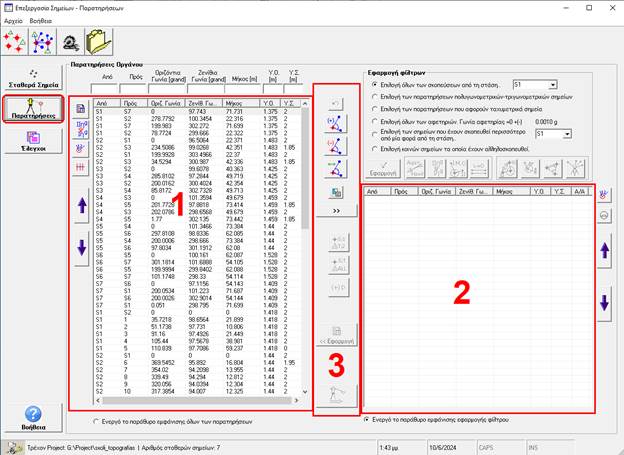The image size is (624, 455).
Task: Click the observations table vertical scrollbar
Action: (x=305, y=250)
